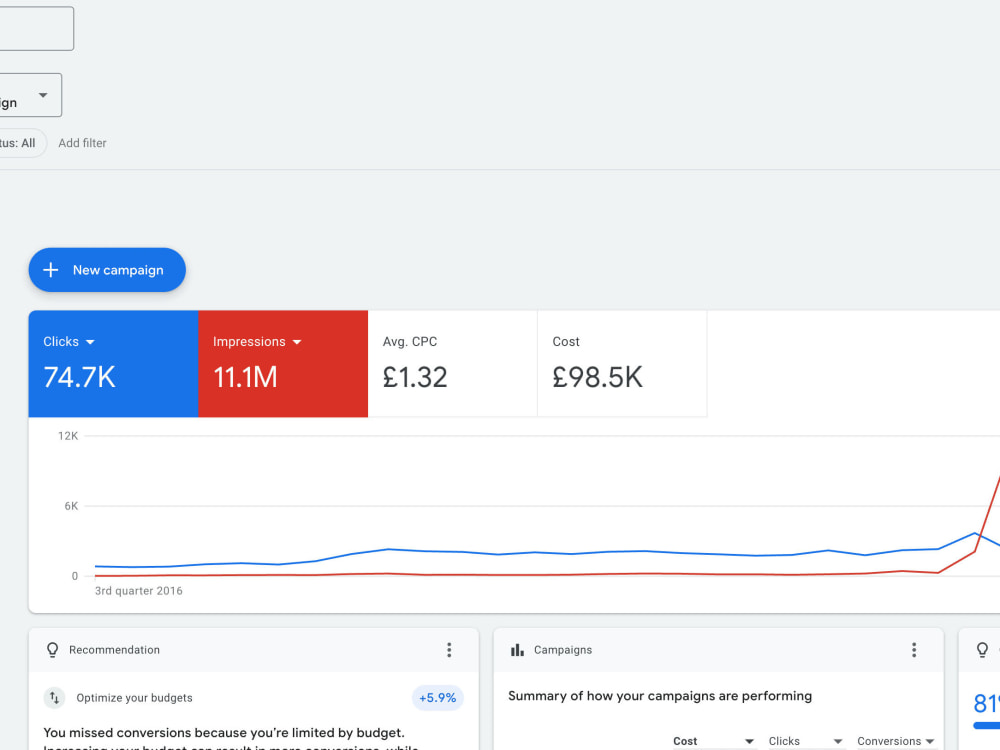
Task: Click the empty input box at top left
Action: tap(35, 29)
